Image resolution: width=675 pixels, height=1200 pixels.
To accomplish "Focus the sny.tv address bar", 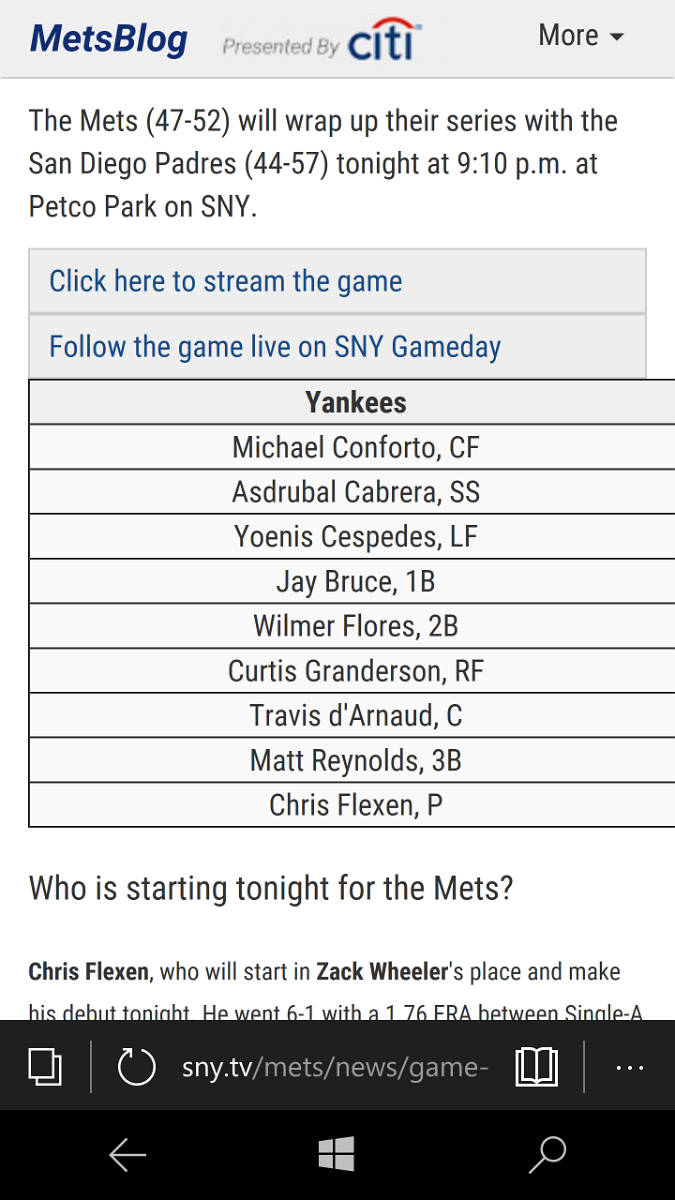I will click(335, 1067).
